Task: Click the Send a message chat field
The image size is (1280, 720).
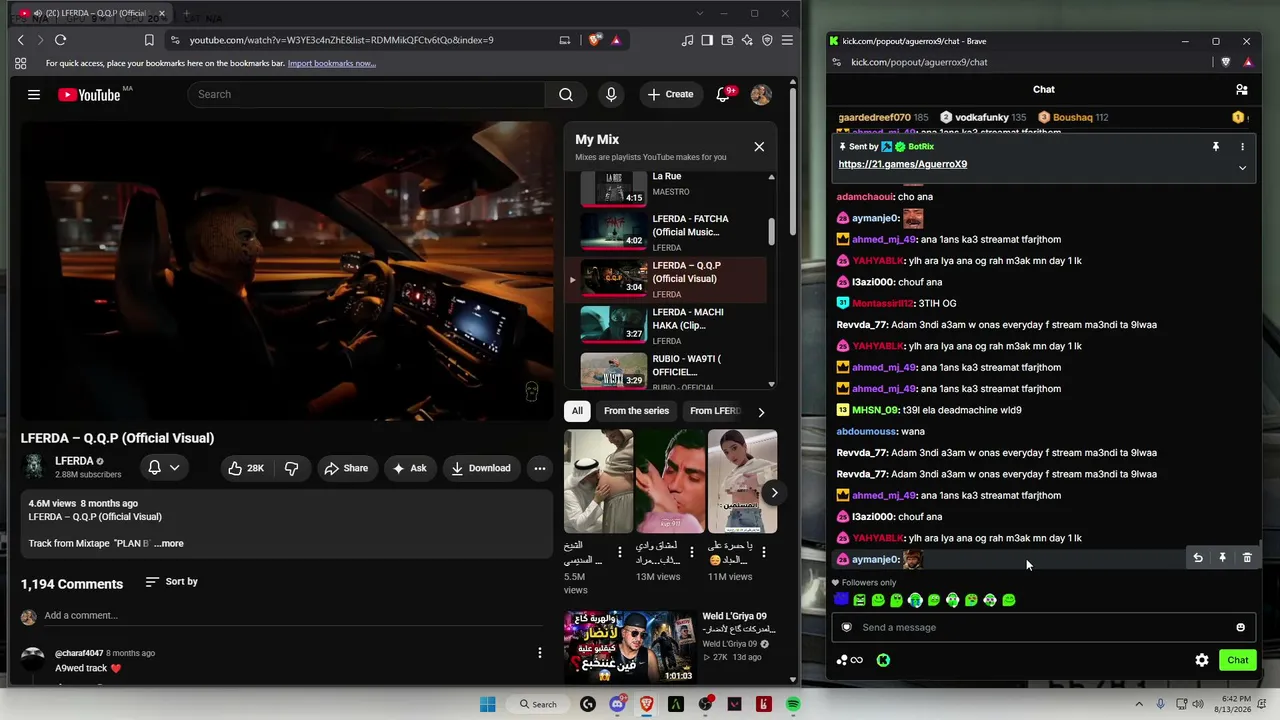Action: pos(1044,628)
